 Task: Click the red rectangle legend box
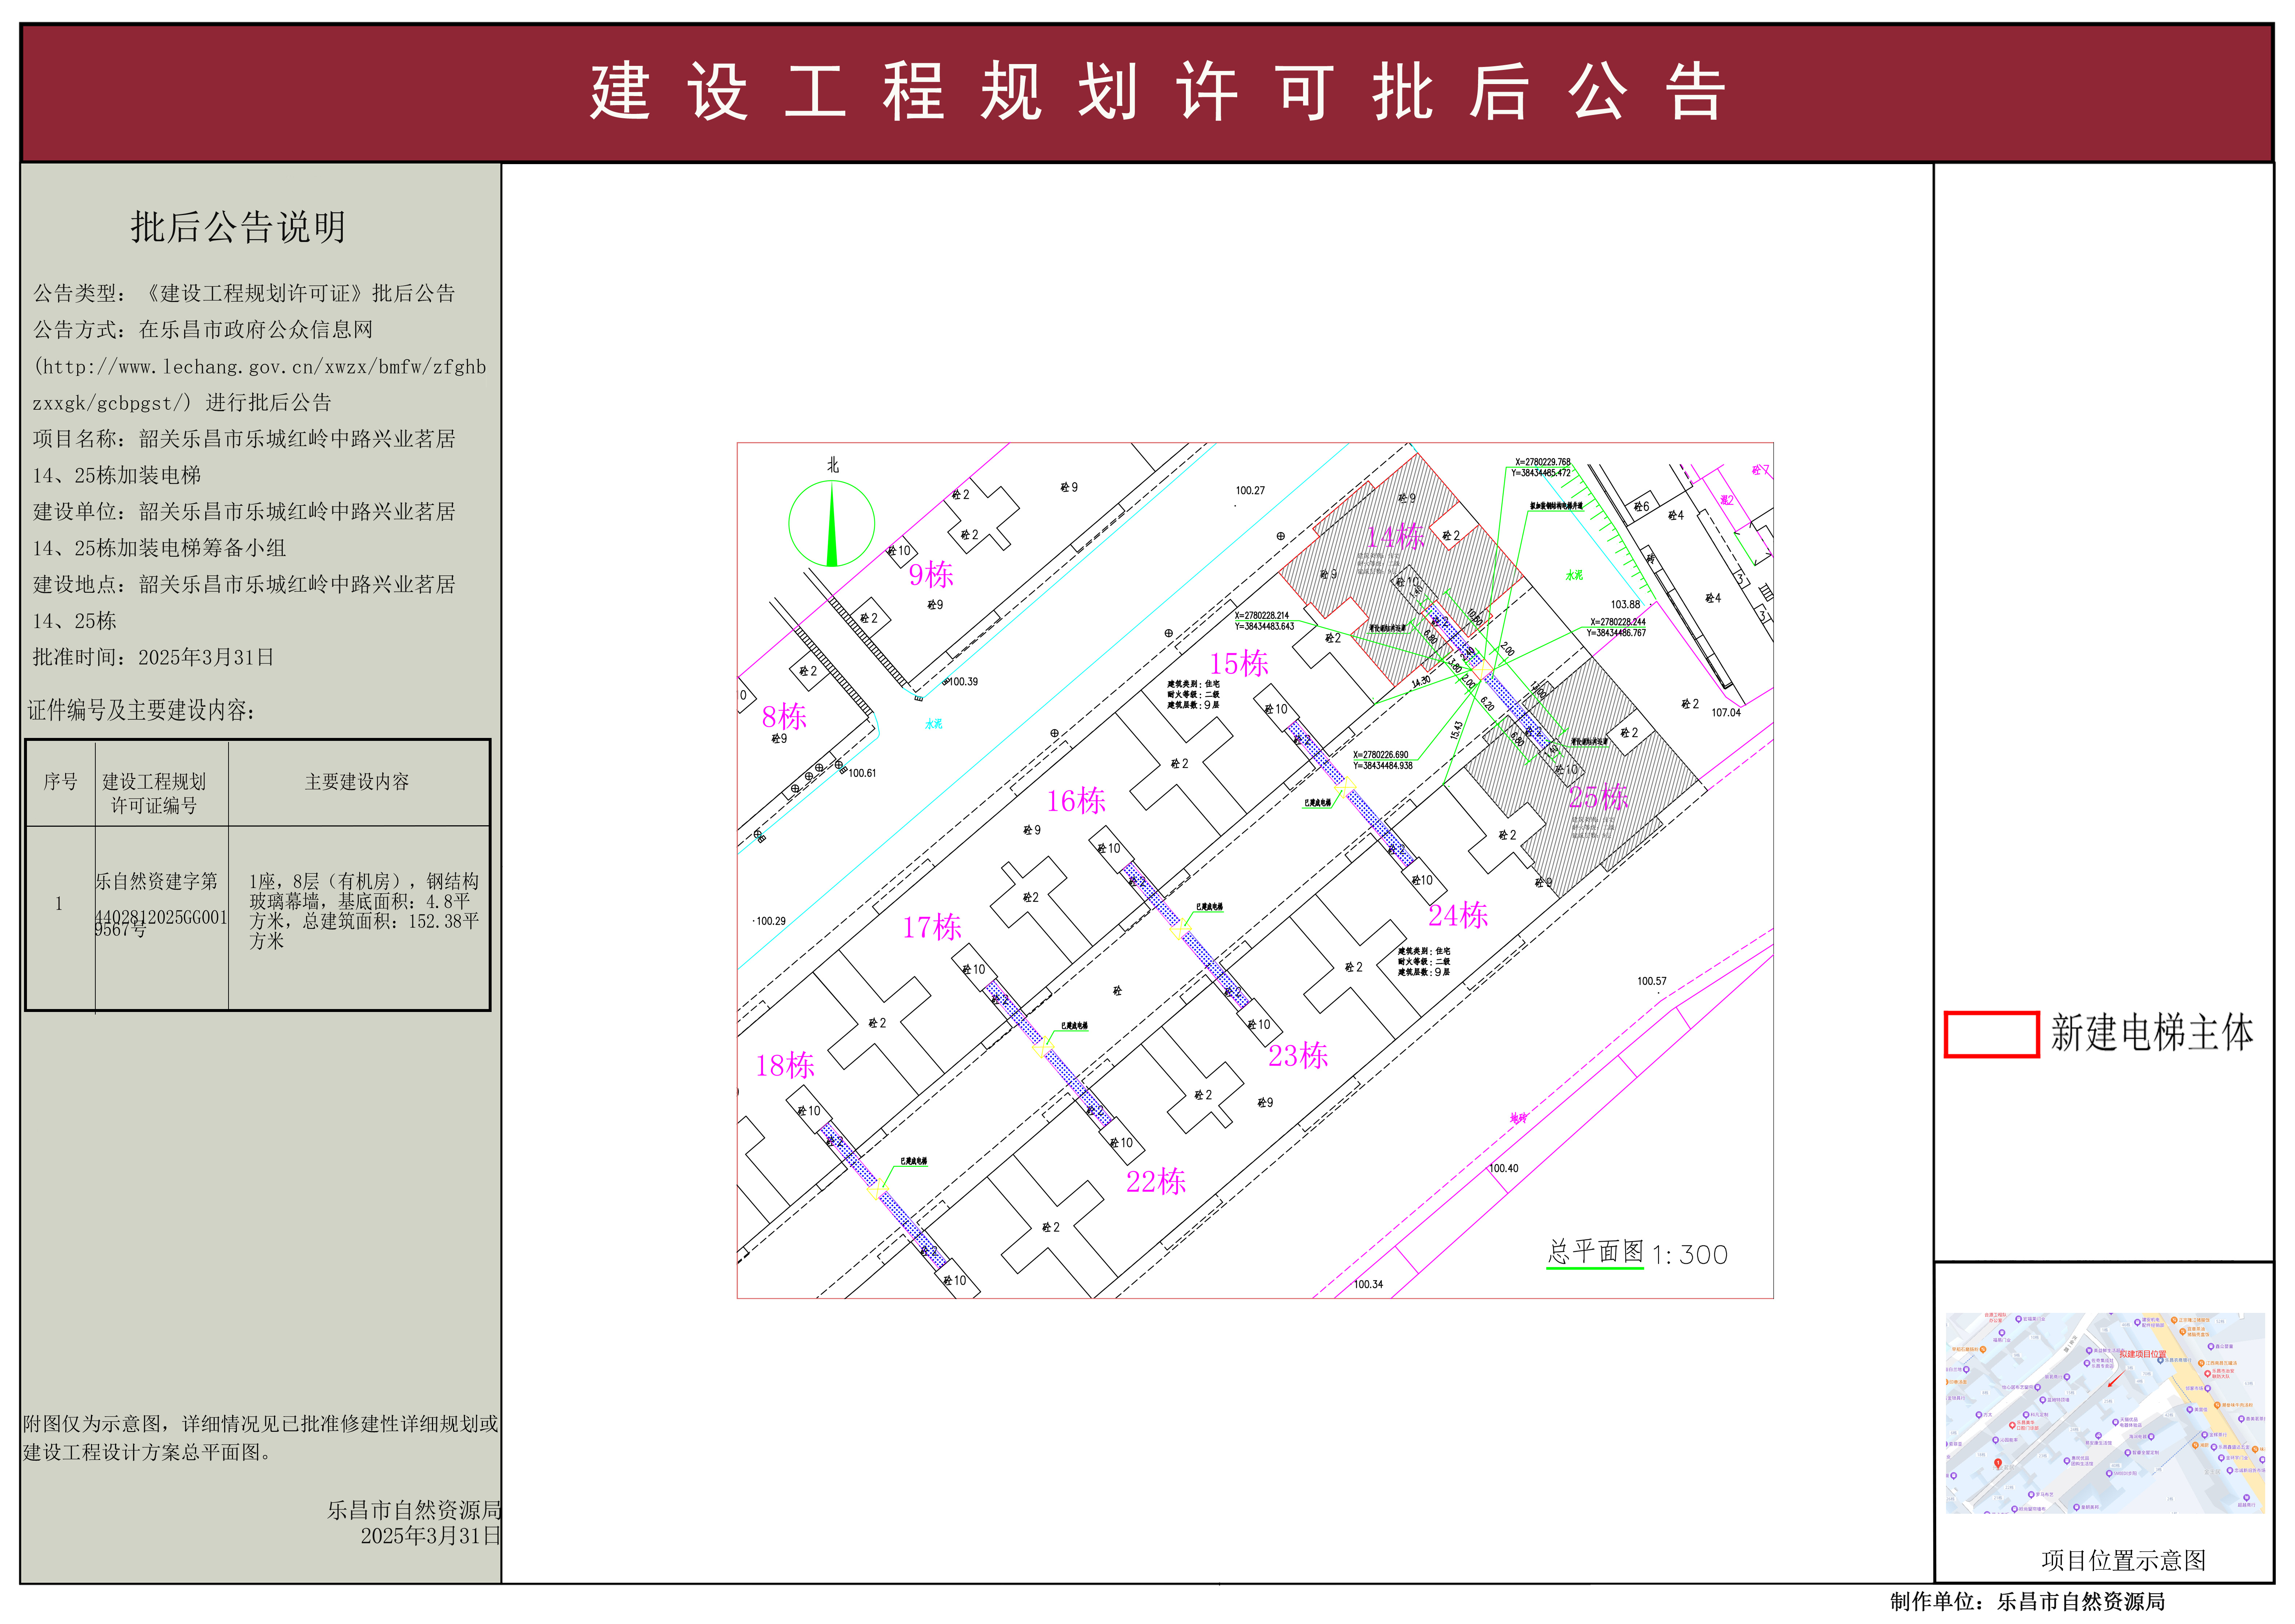1991,1034
